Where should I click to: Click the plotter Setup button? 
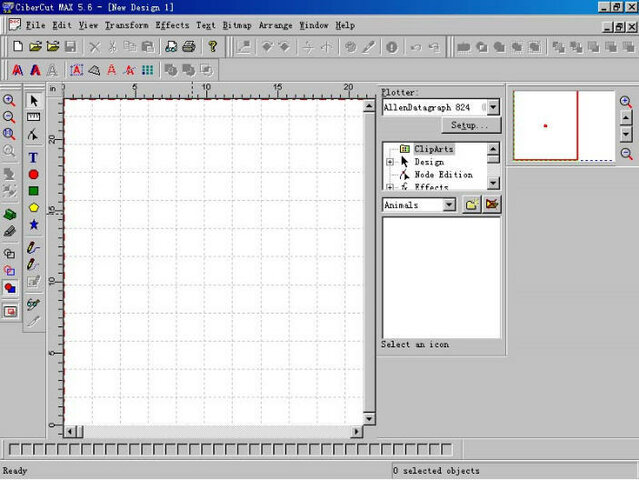(x=471, y=125)
